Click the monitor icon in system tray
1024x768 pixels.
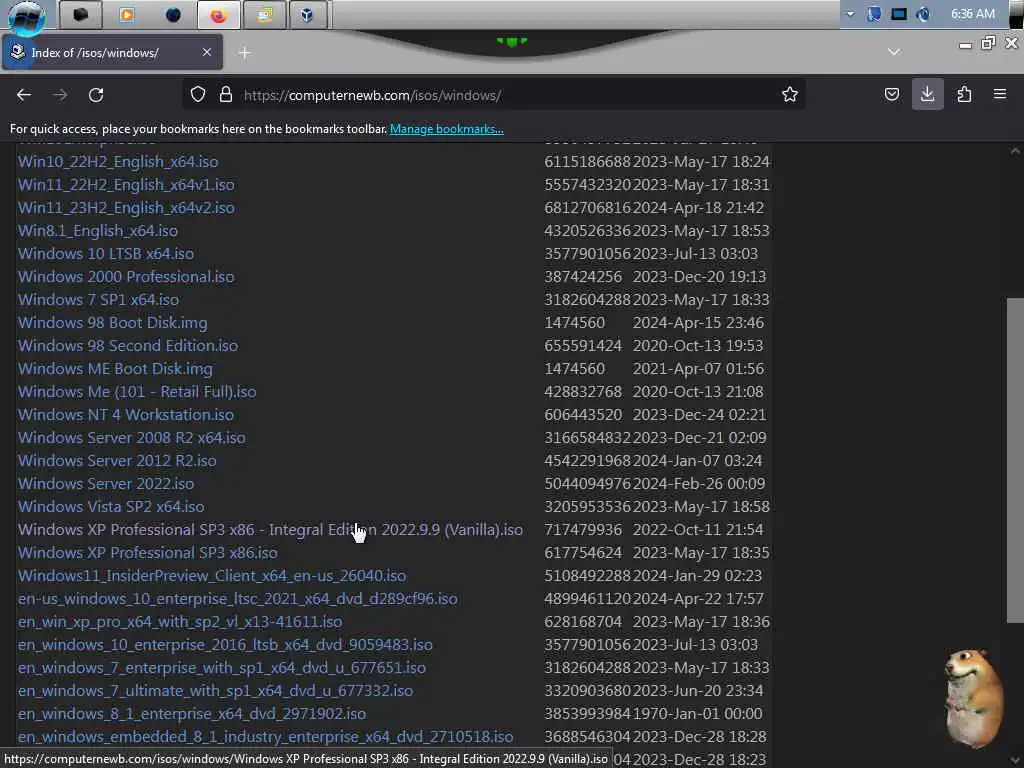tap(899, 14)
